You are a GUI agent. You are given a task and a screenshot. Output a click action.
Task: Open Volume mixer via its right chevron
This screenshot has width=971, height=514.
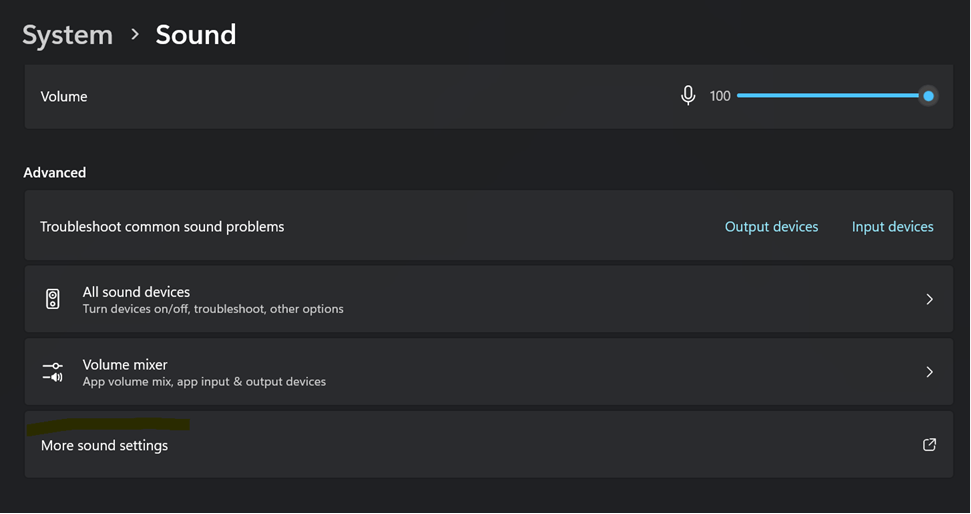coord(929,372)
